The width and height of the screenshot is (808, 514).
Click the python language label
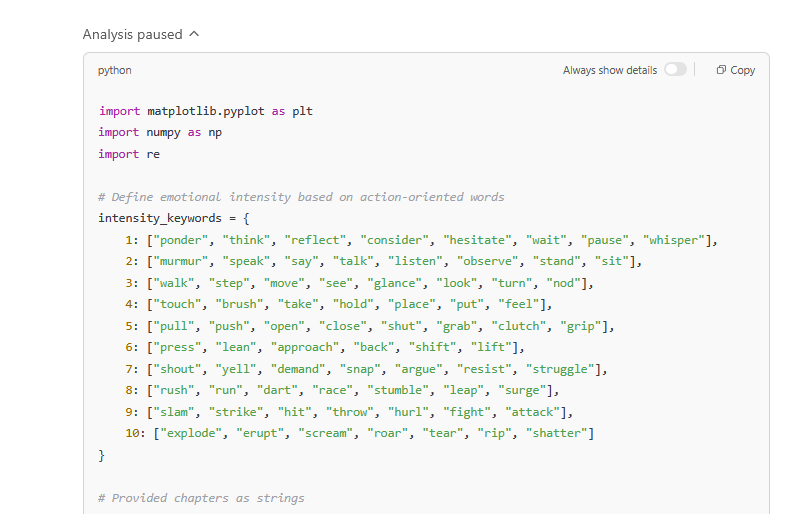114,70
